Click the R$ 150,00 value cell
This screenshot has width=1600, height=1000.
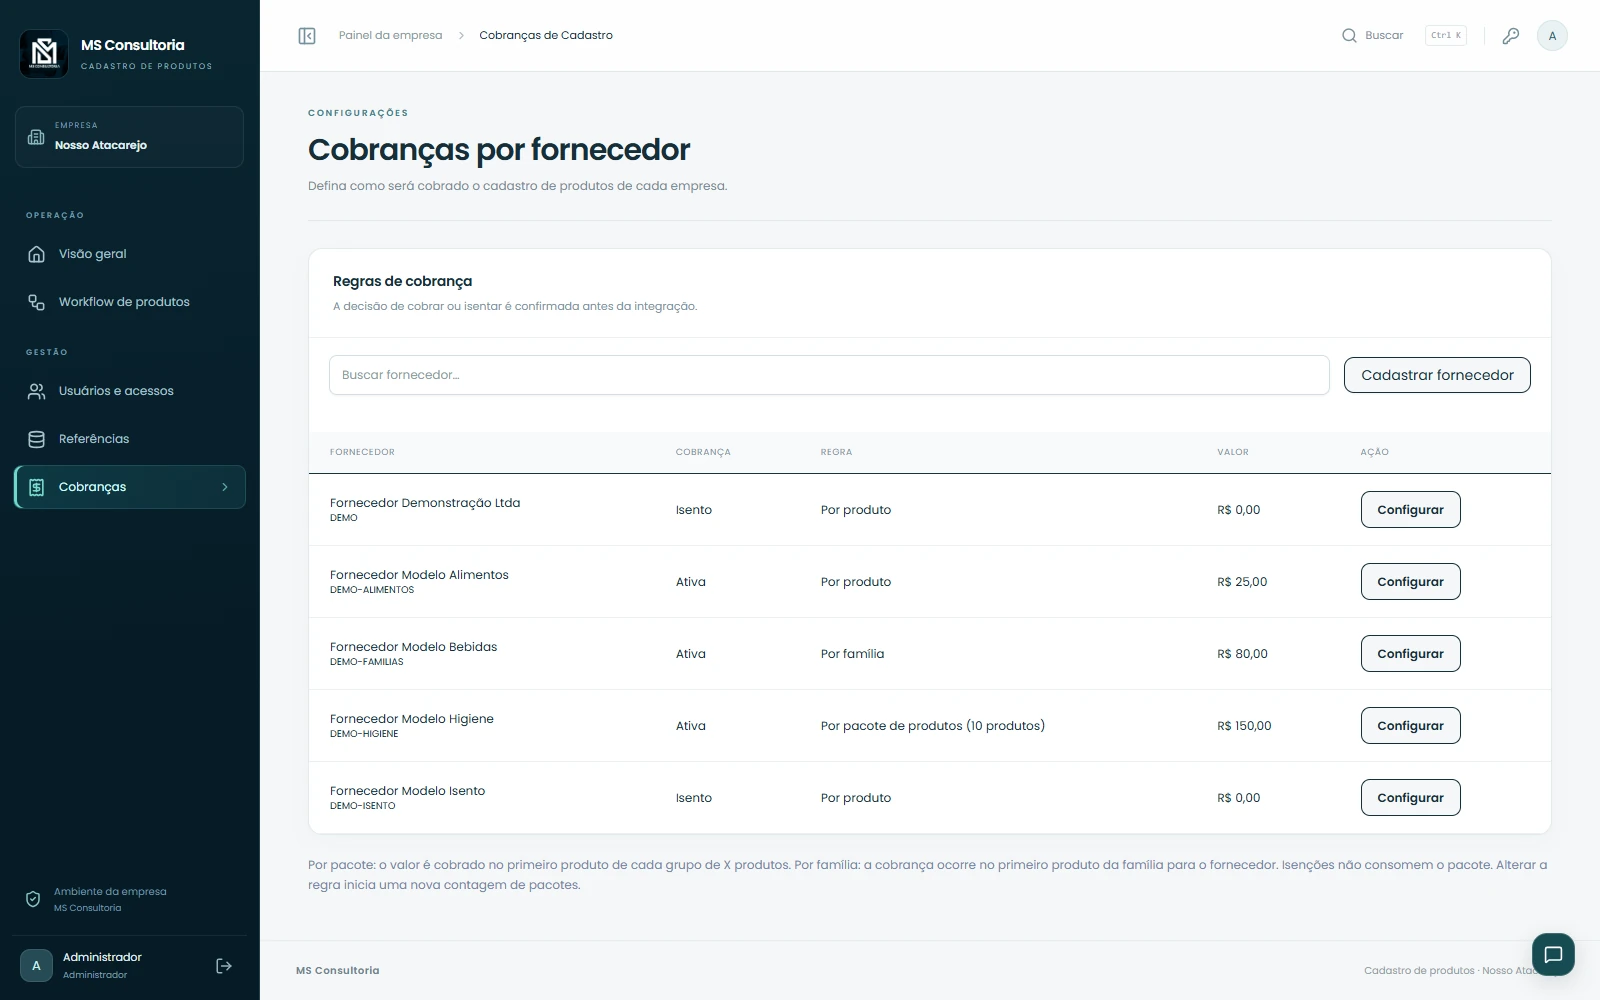pos(1244,726)
